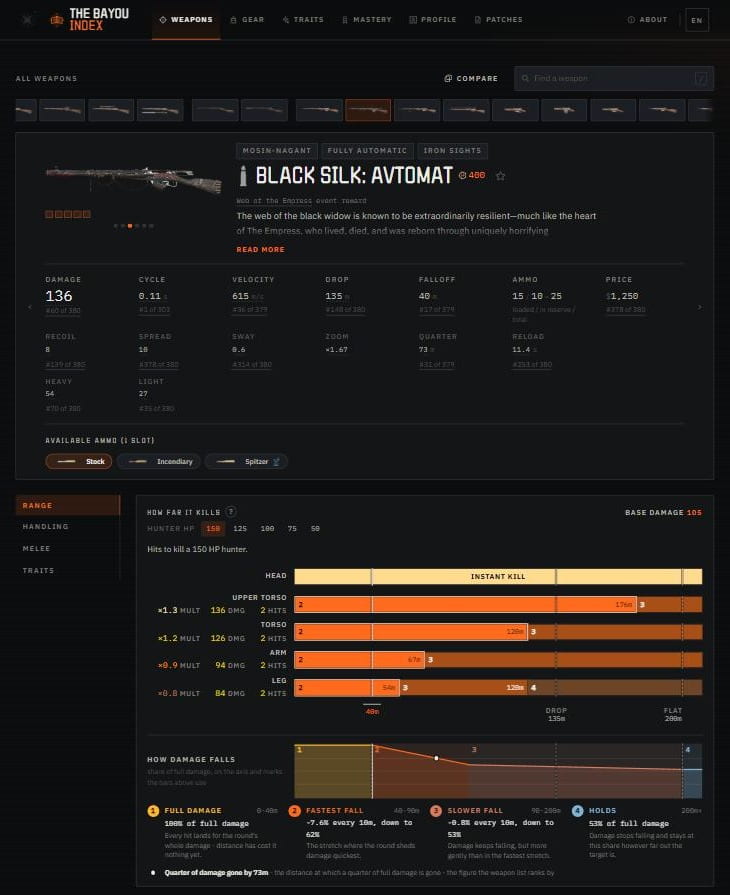Open the About page
This screenshot has height=895, width=730.
pos(647,19)
